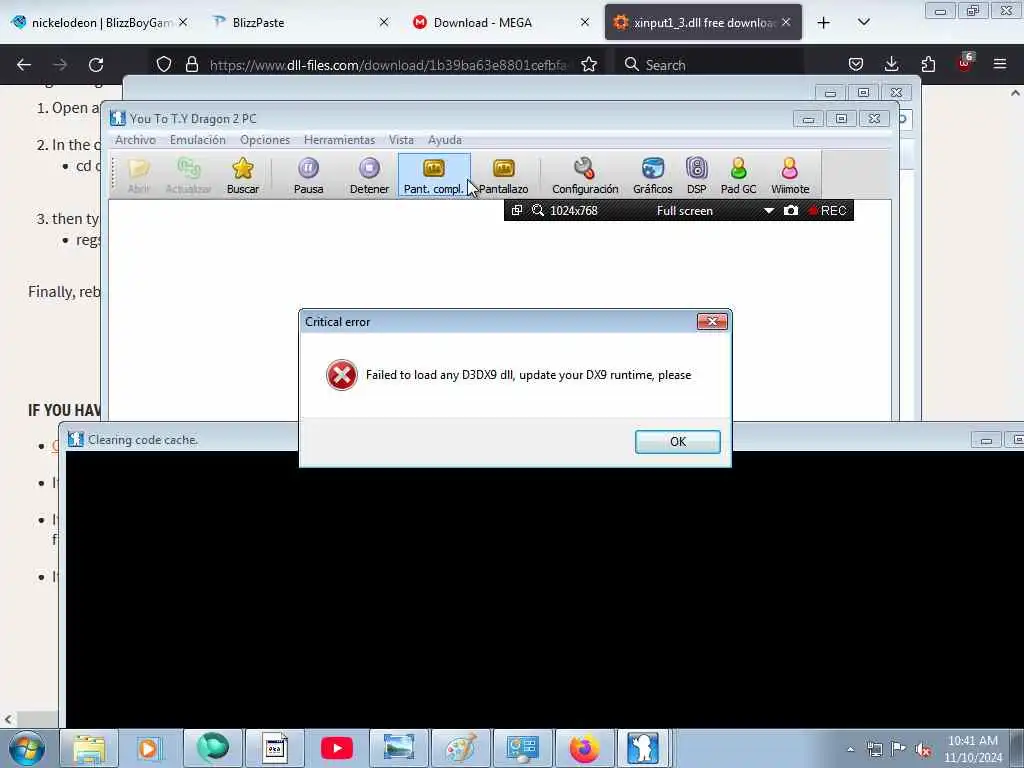Open Wiimote settings
1024x768 pixels.
[790, 176]
